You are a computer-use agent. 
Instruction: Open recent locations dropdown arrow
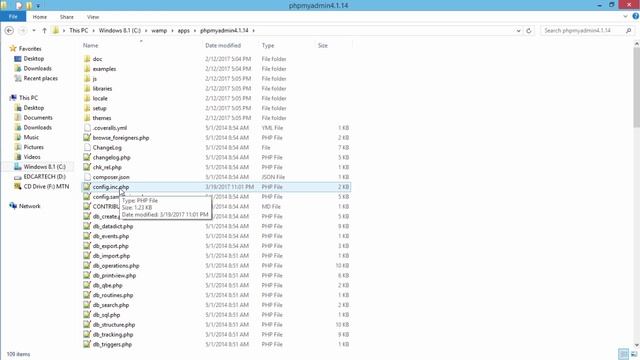(x=34, y=31)
